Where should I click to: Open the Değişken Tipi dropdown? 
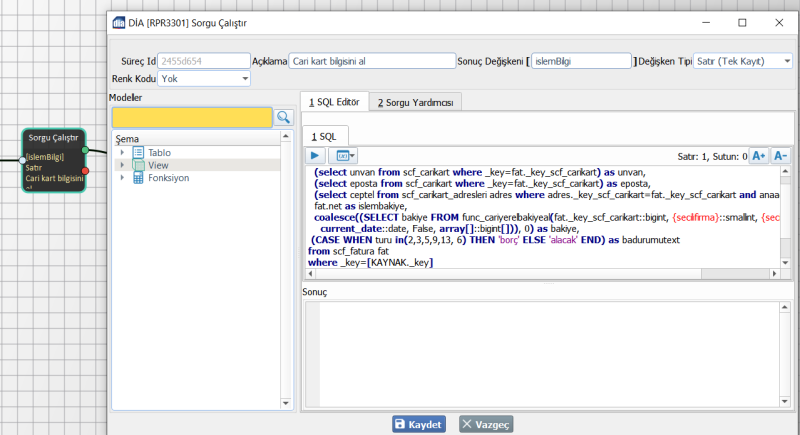742,61
